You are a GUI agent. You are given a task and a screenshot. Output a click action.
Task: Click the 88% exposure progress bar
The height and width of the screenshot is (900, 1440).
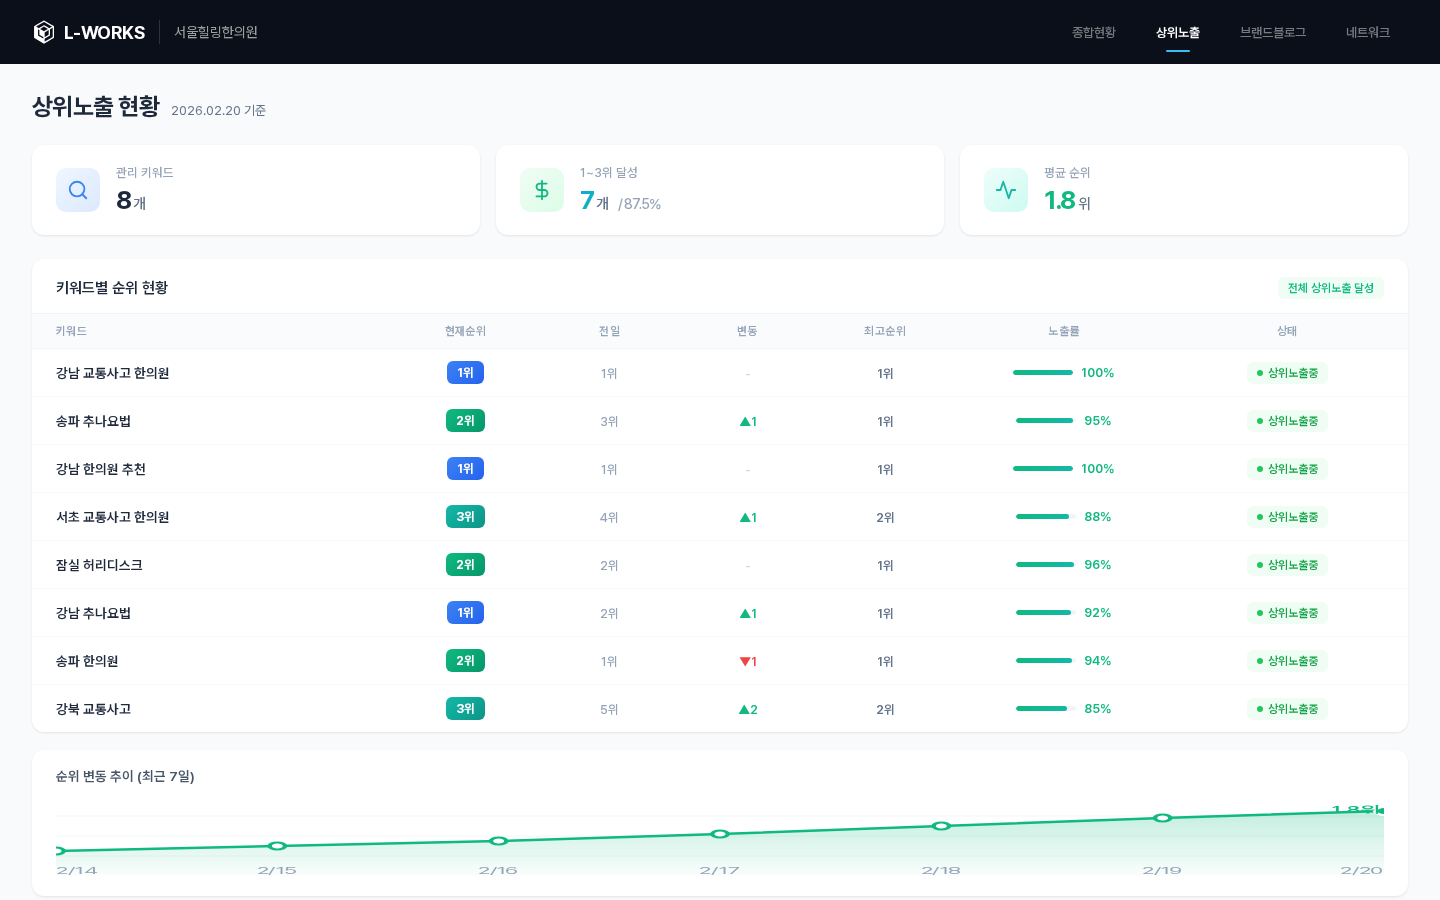(1044, 517)
